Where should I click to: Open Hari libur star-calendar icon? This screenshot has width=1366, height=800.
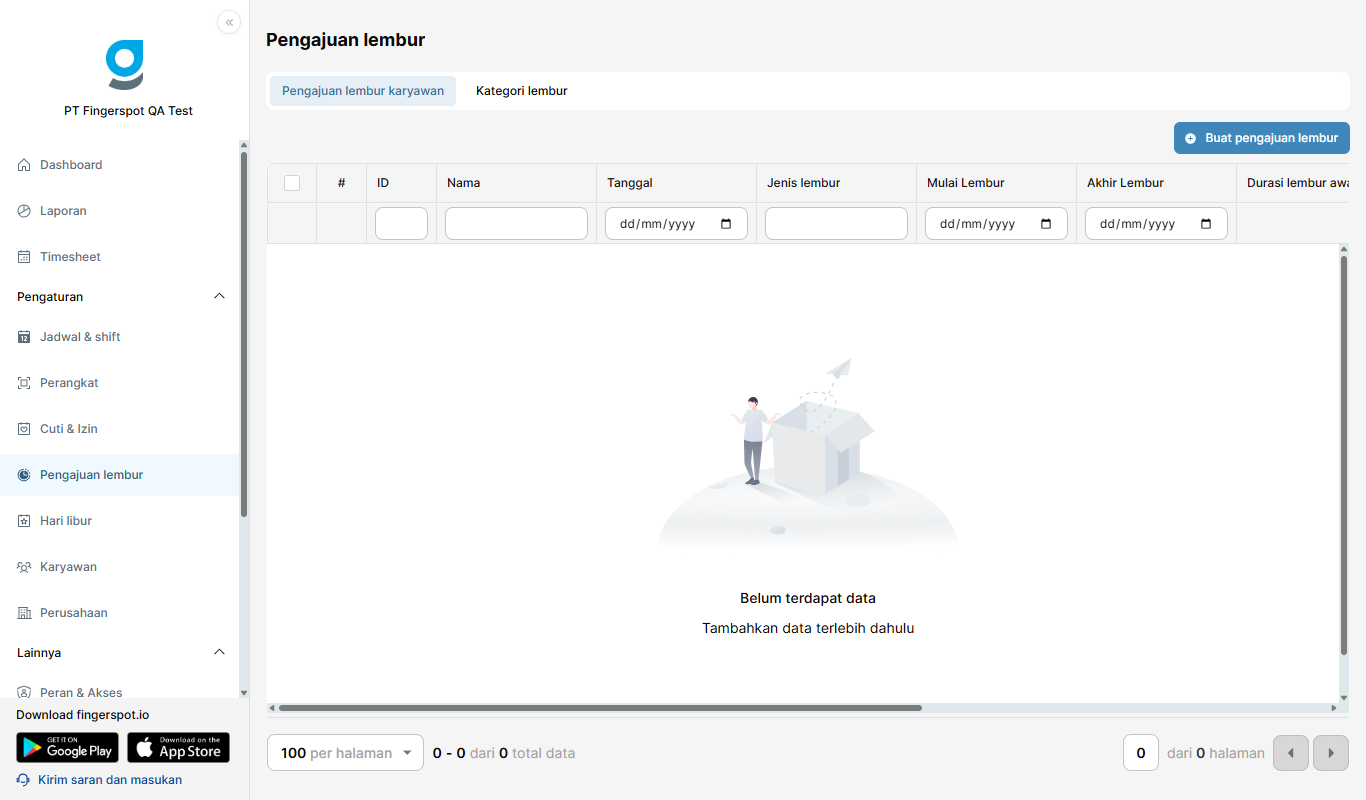(x=24, y=521)
